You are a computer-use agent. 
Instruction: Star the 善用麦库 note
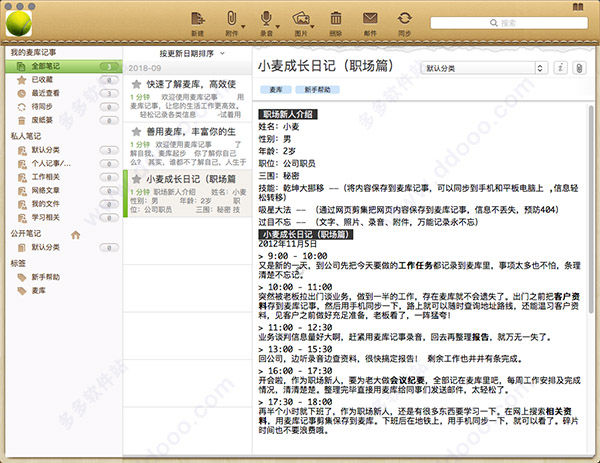136,132
